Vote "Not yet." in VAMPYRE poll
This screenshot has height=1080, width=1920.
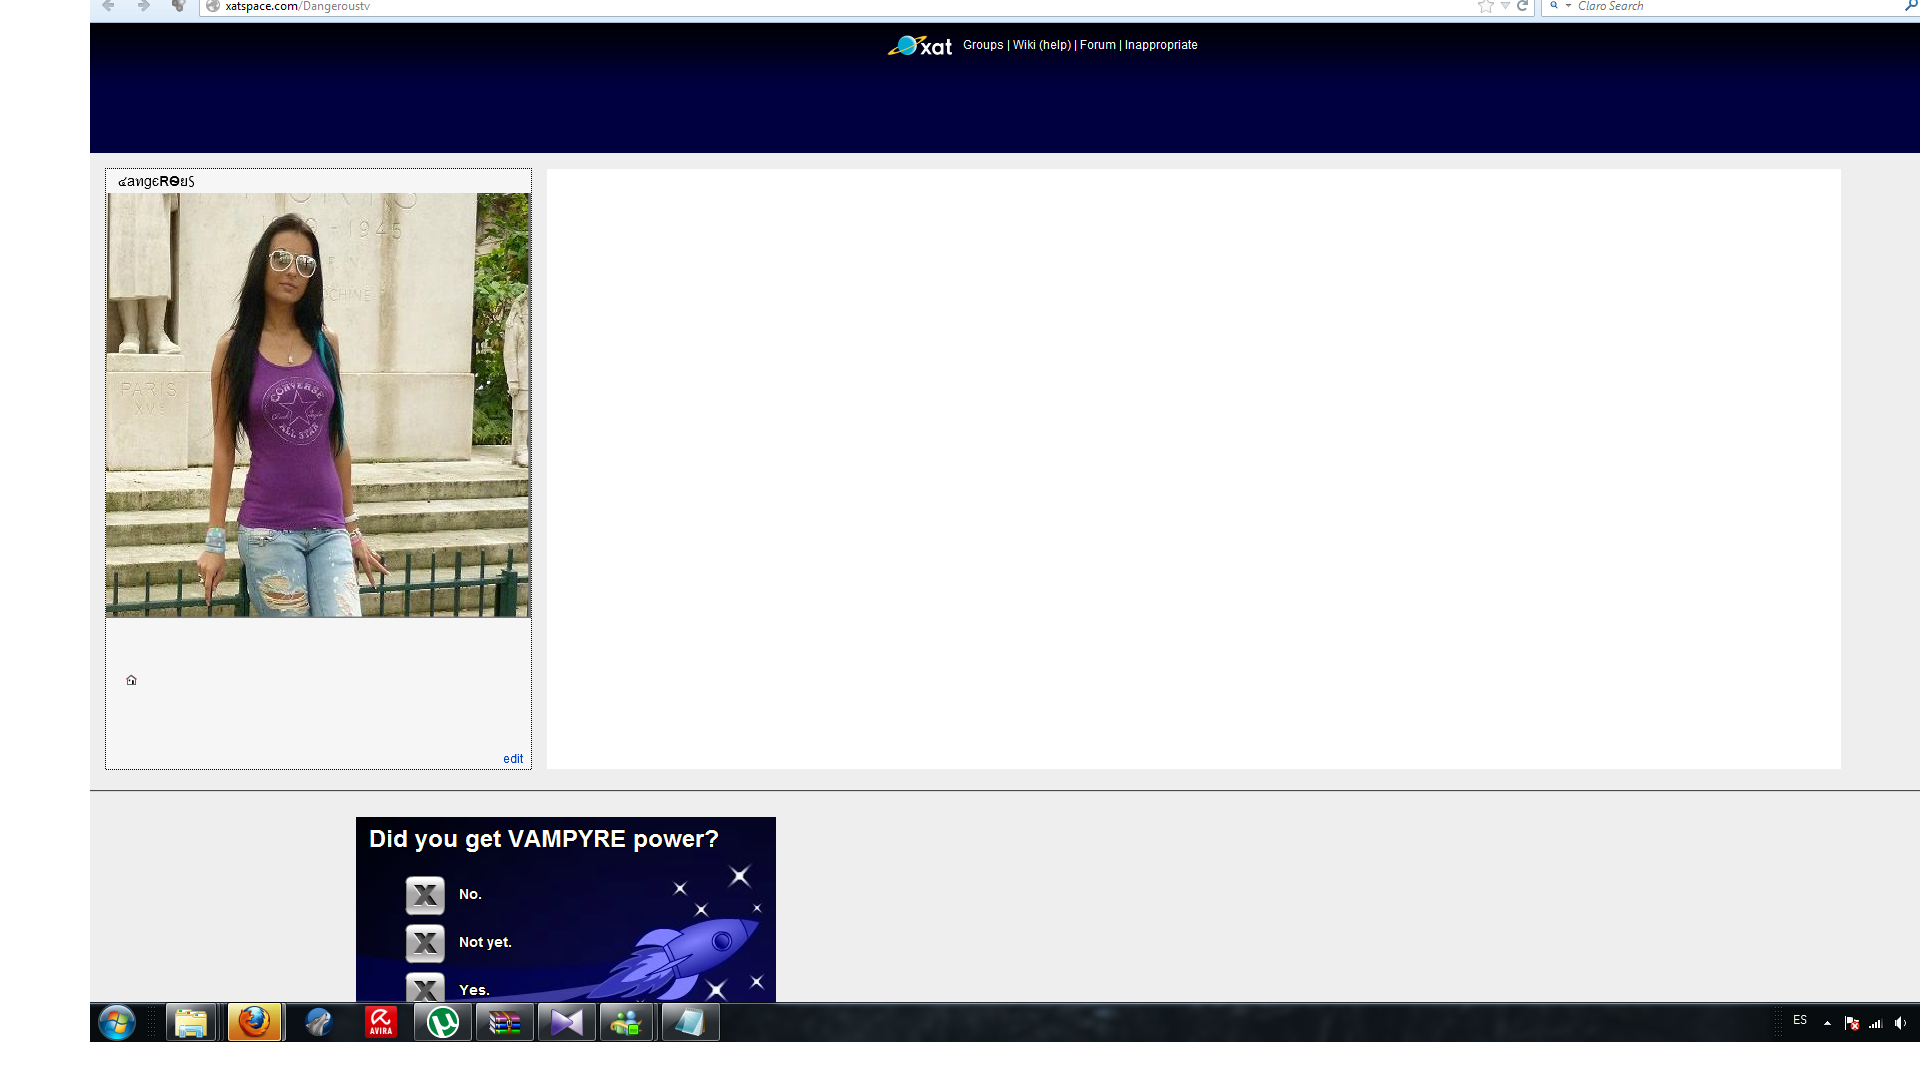pyautogui.click(x=425, y=943)
